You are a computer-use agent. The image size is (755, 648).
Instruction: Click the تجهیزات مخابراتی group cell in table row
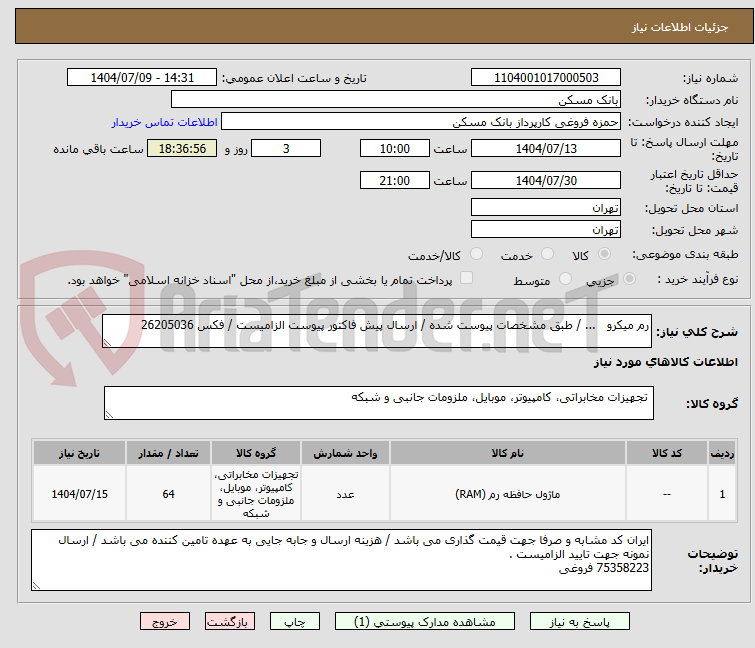[256, 494]
